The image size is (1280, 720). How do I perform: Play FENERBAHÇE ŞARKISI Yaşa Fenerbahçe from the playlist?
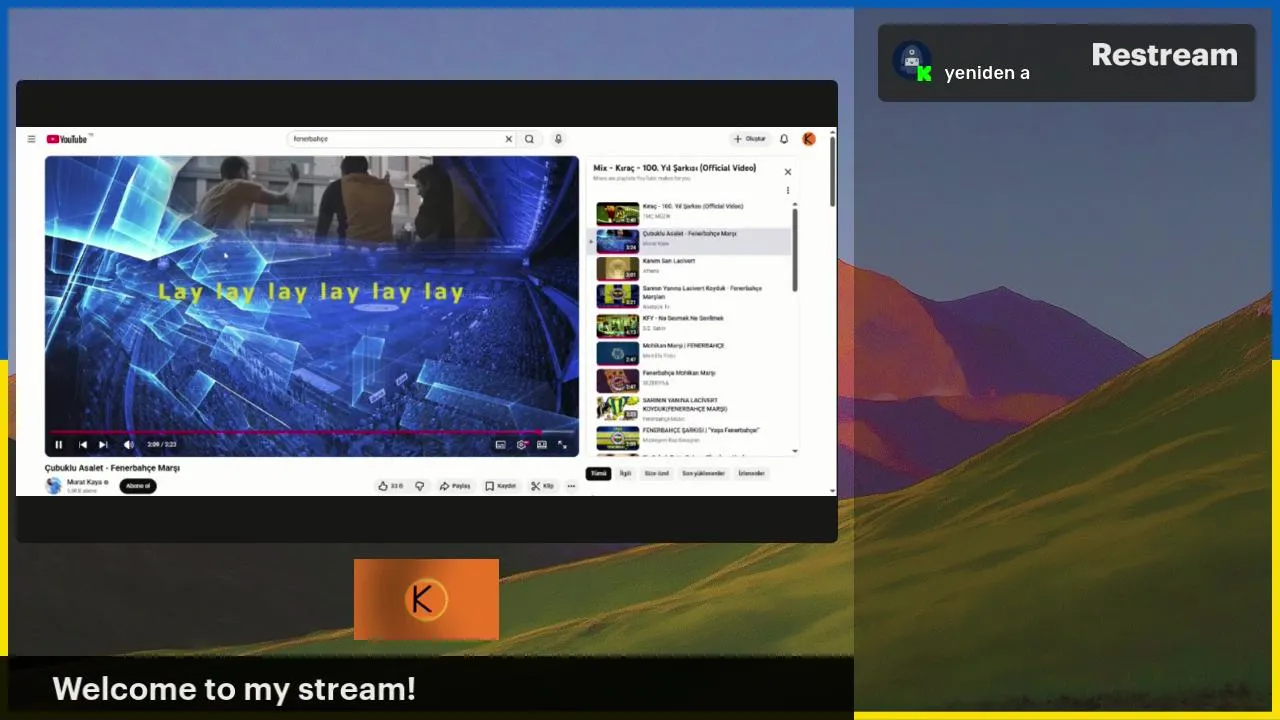(x=690, y=437)
